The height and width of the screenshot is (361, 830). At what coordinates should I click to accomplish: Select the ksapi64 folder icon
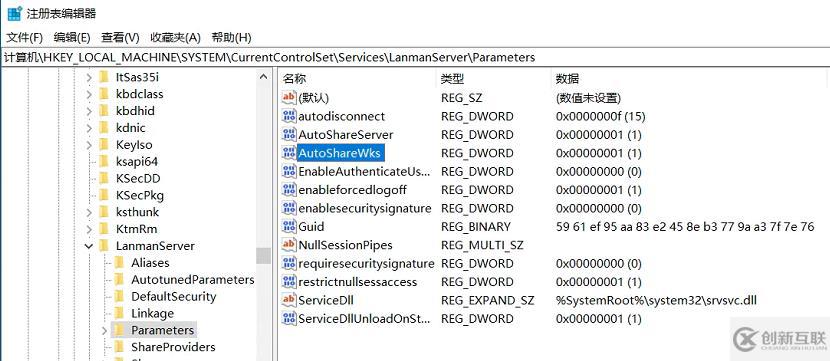[104, 161]
